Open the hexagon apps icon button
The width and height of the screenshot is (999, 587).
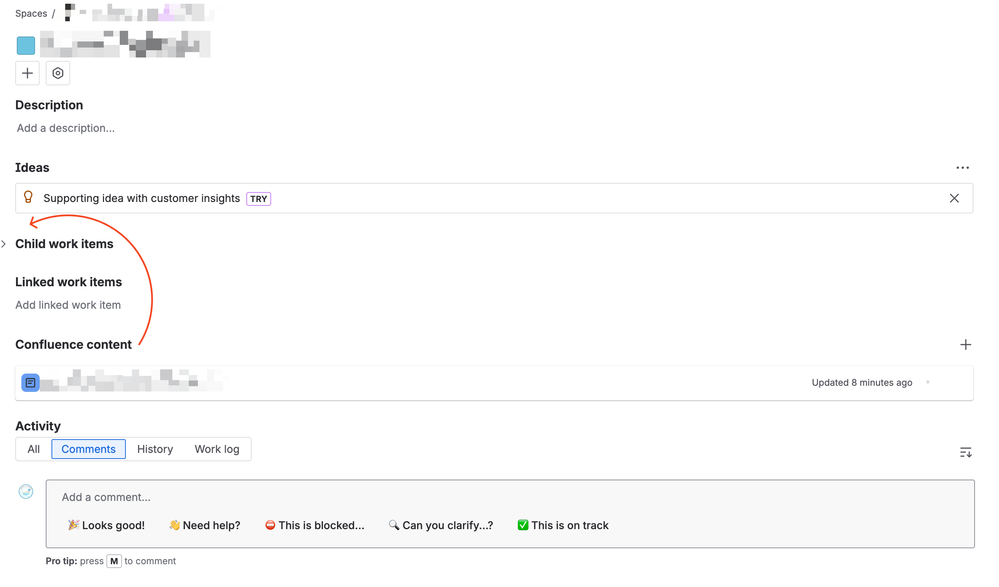(x=58, y=73)
